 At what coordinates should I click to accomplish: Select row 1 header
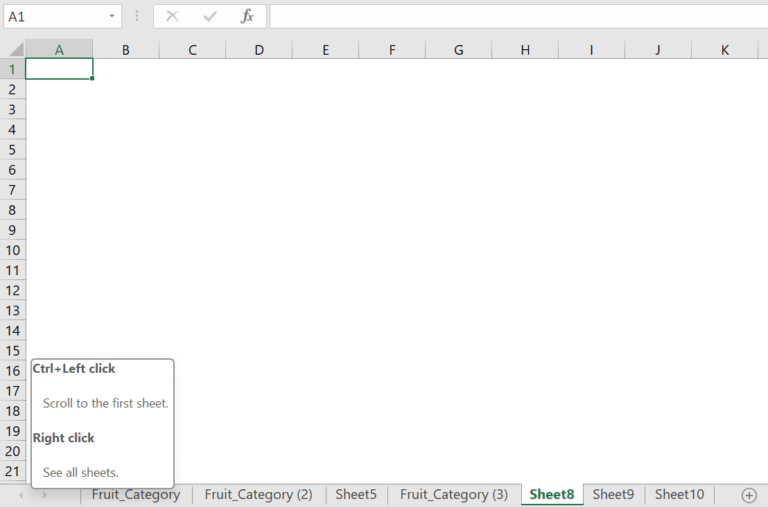pyautogui.click(x=13, y=69)
